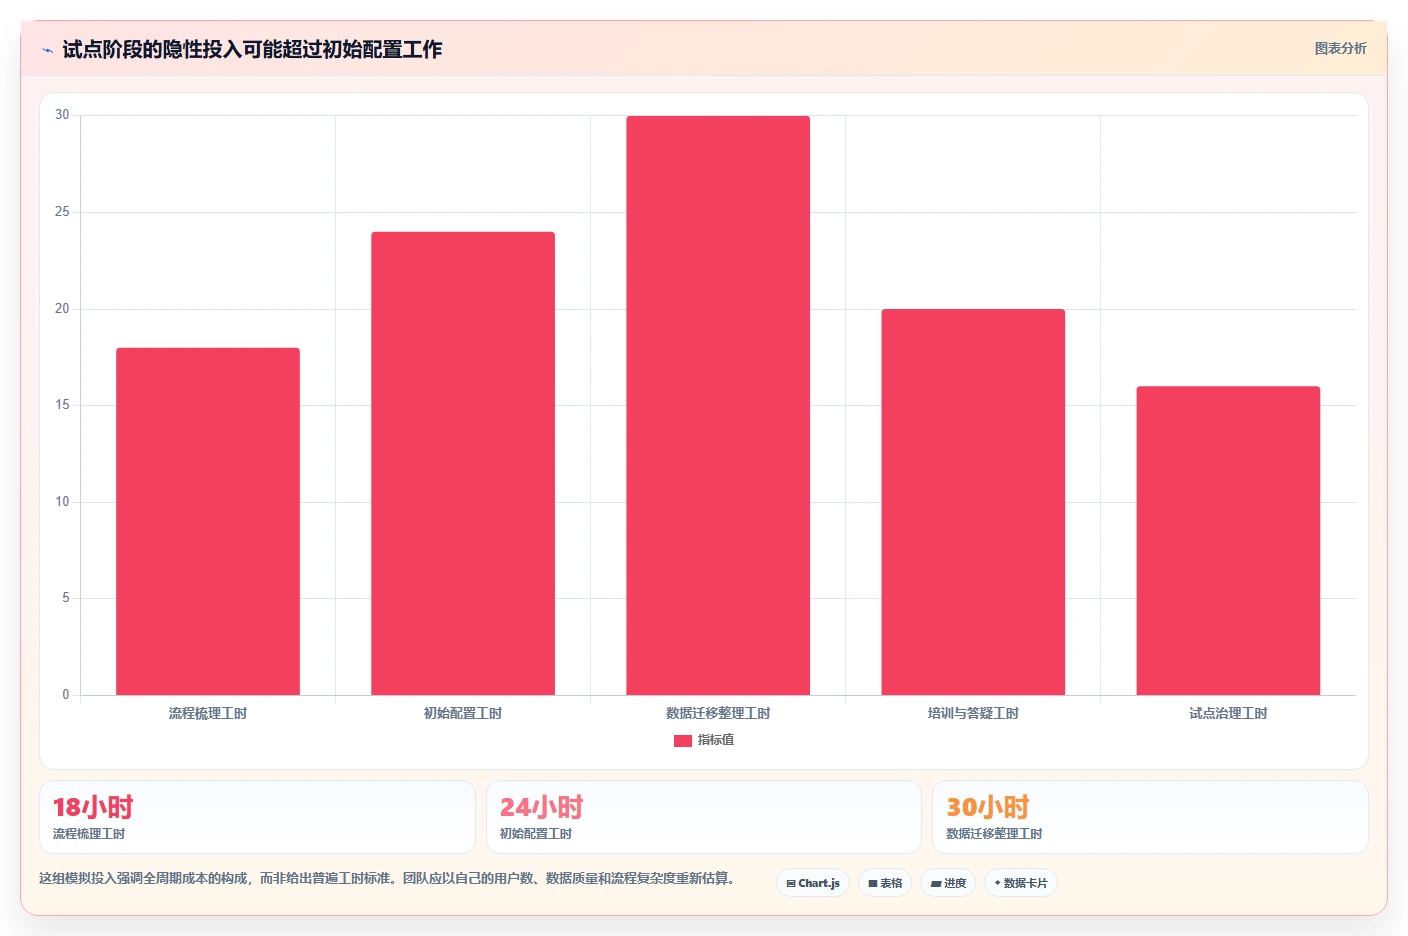Toggle the 指标值 legend red swatch
The width and height of the screenshot is (1408, 936).
click(683, 741)
